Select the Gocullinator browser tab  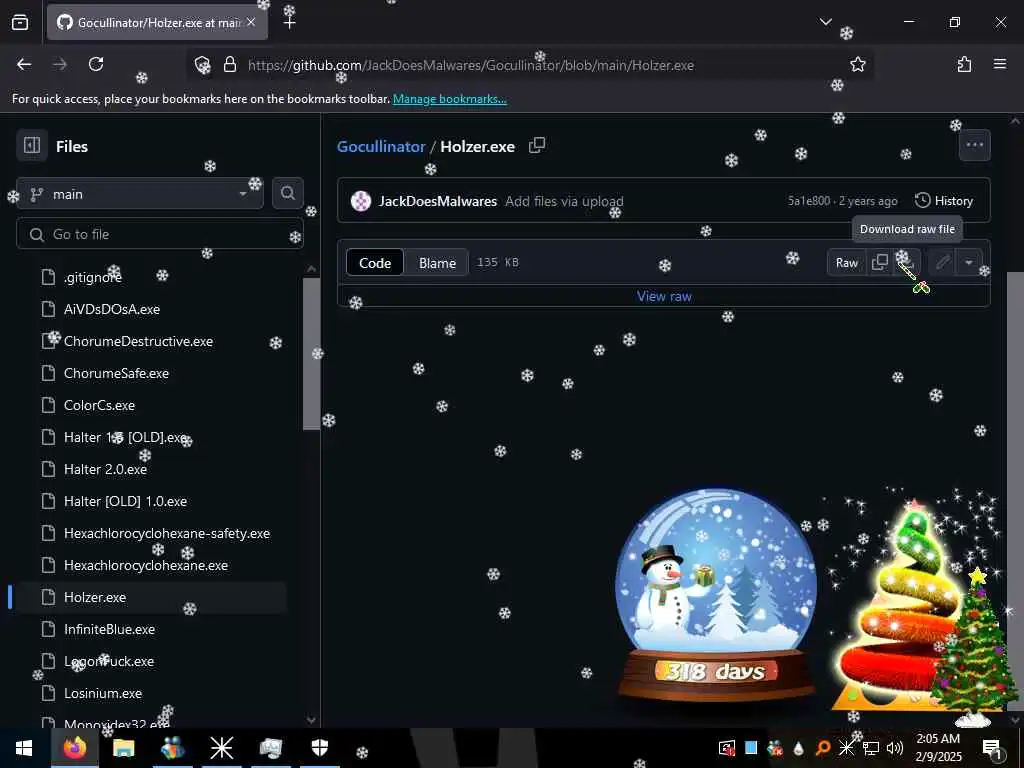157,22
